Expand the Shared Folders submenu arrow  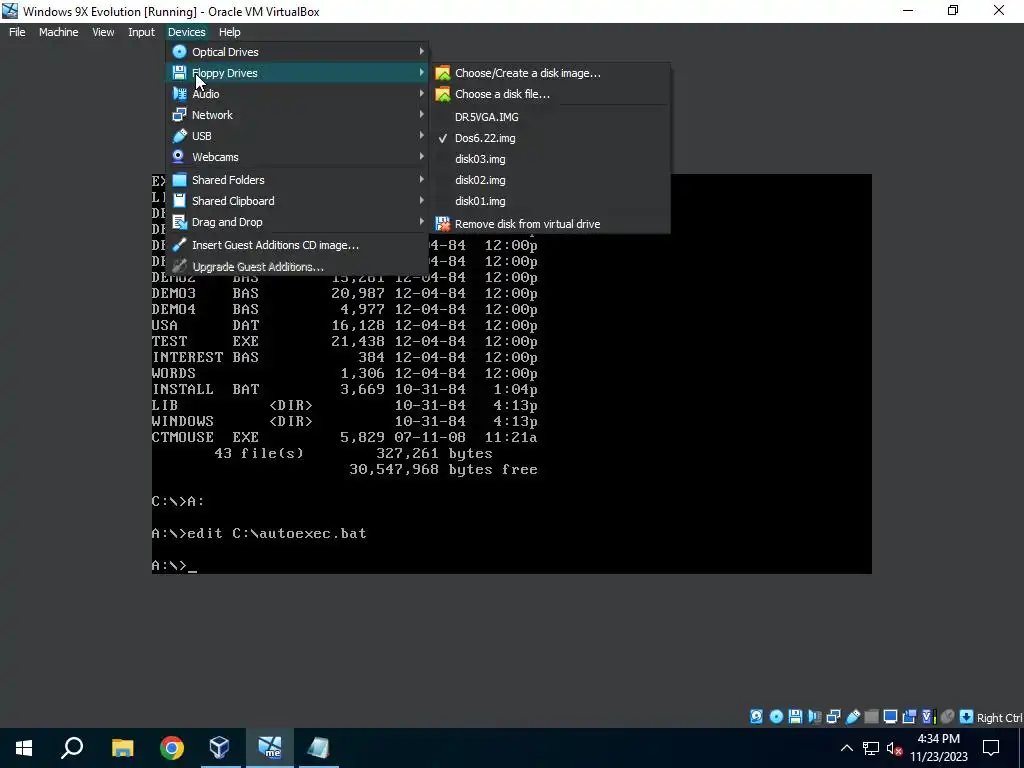pyautogui.click(x=421, y=179)
